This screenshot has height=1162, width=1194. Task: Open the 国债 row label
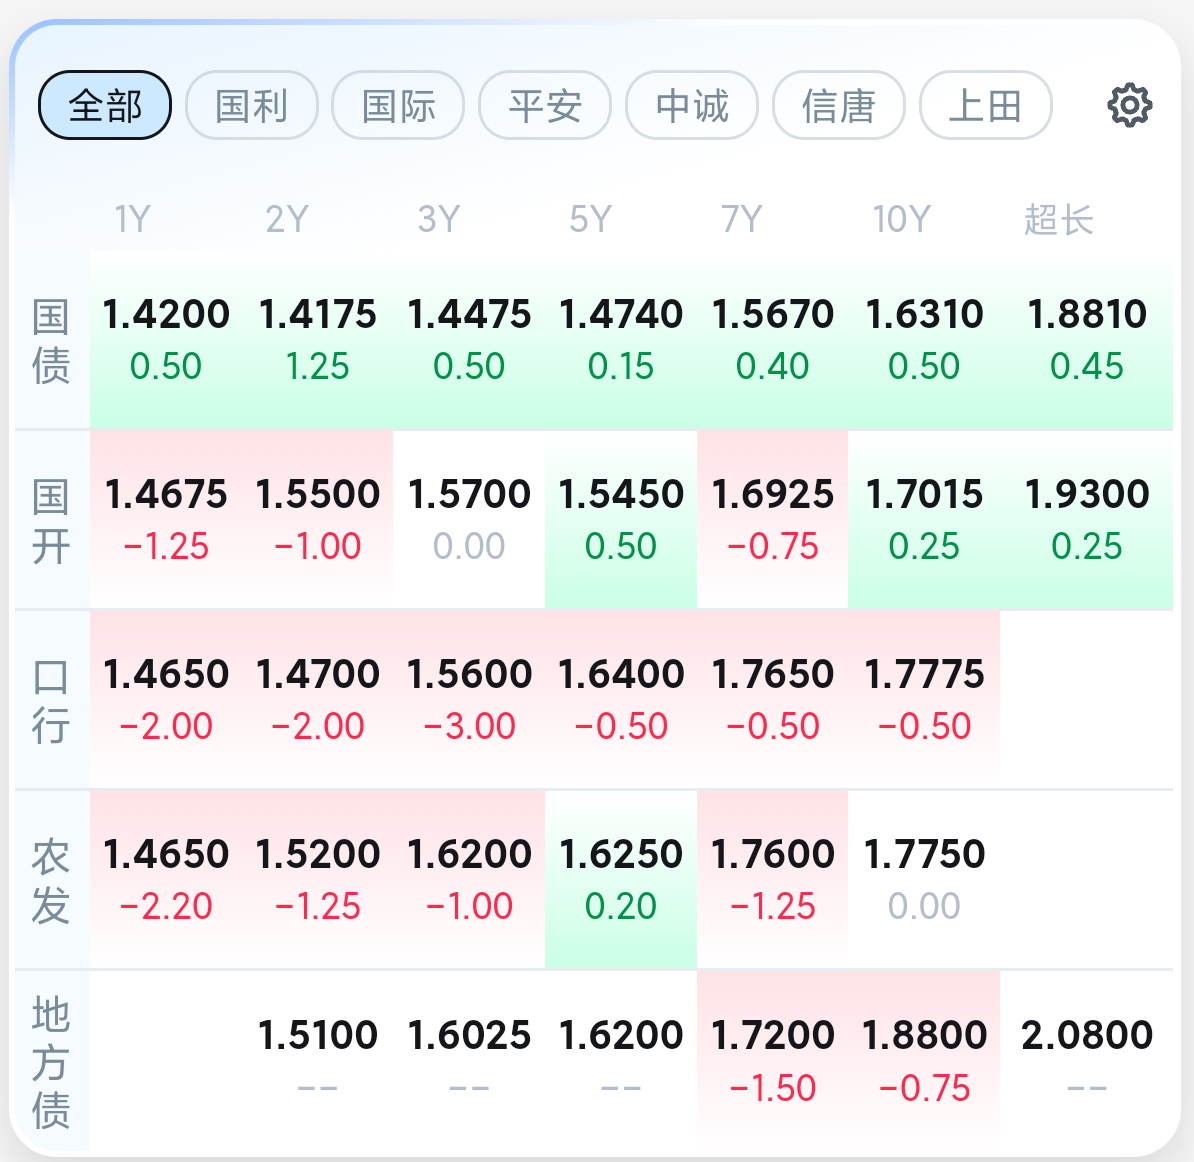pyautogui.click(x=51, y=341)
